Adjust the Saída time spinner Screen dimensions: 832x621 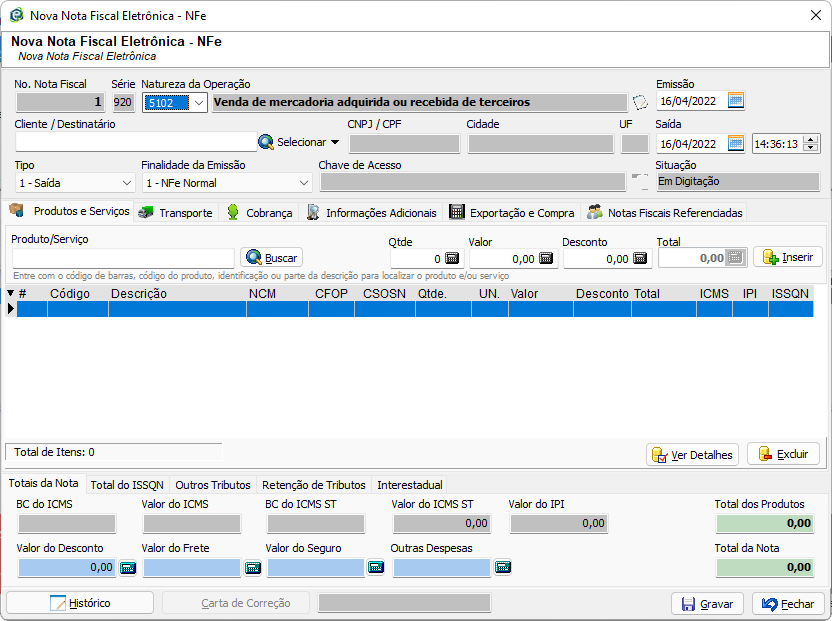811,143
